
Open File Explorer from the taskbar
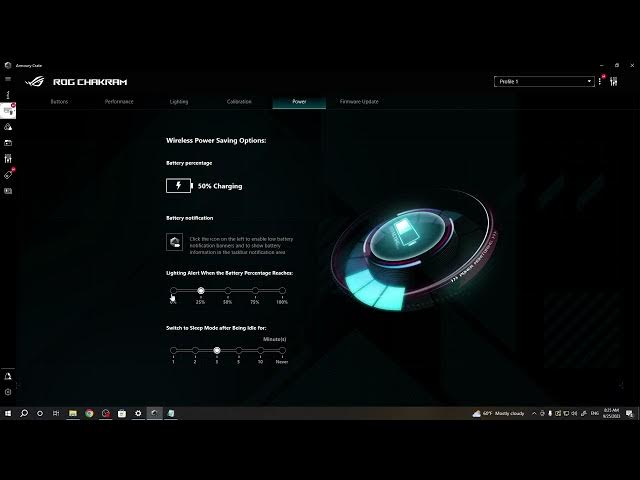(x=73, y=413)
